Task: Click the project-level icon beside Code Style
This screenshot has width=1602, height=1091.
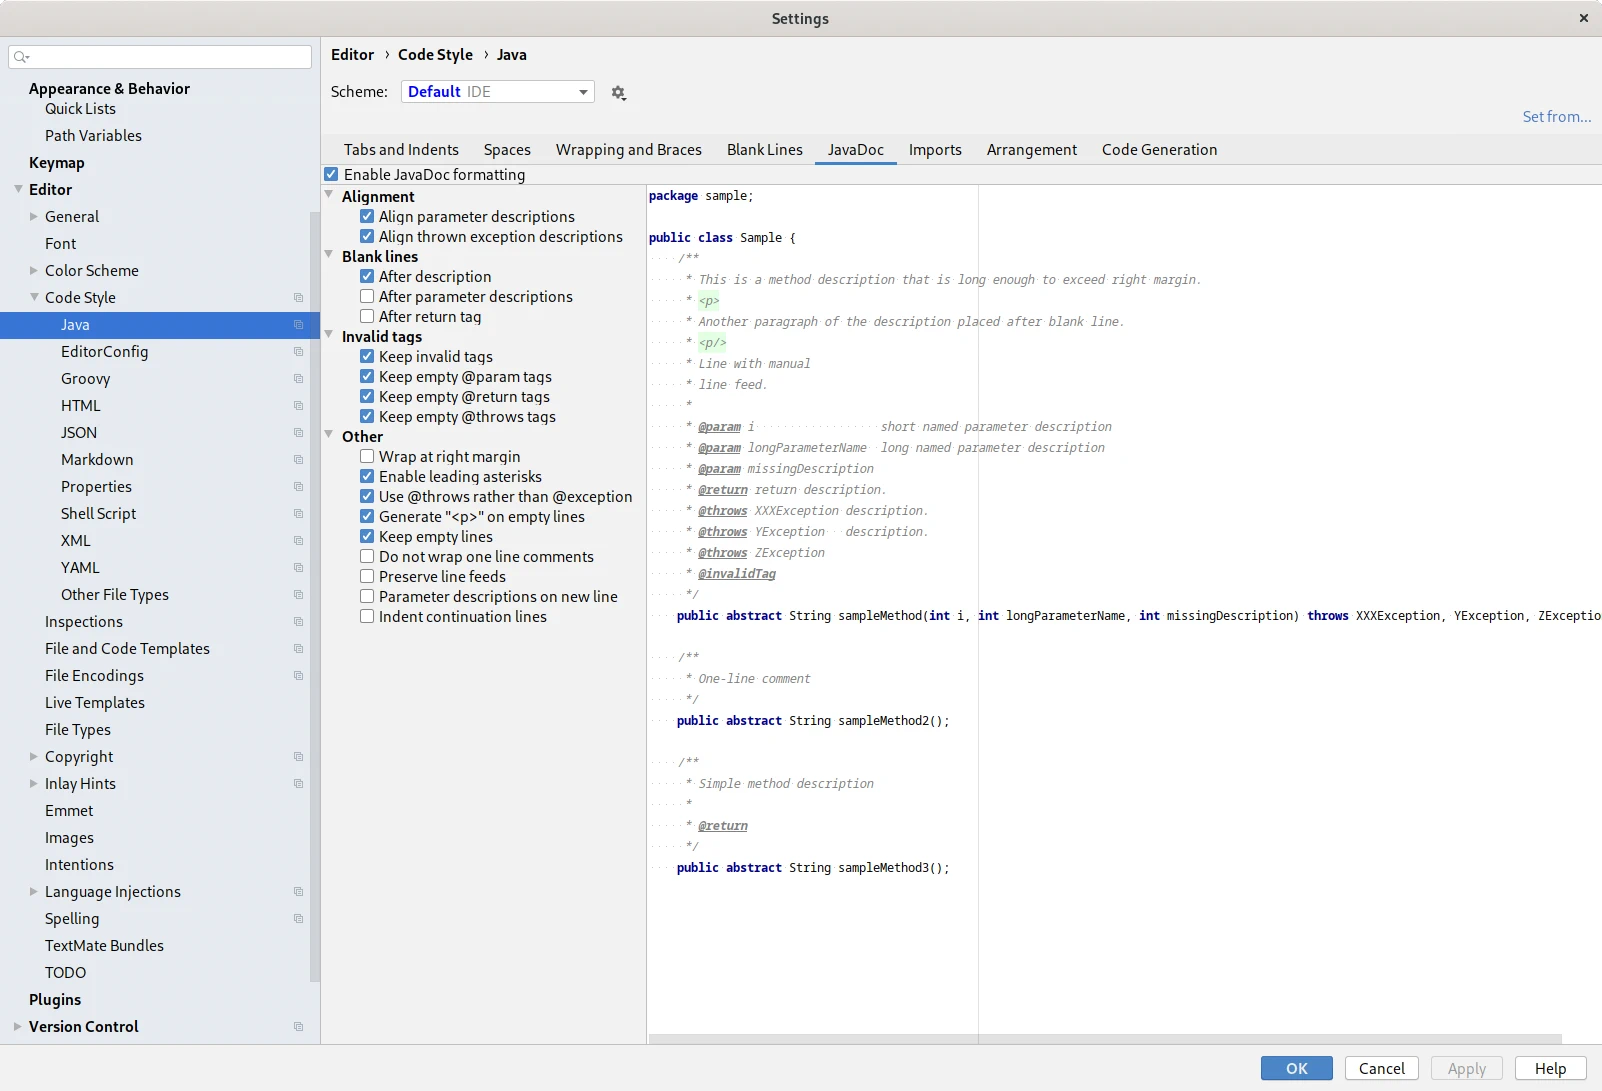Action: click(x=298, y=298)
